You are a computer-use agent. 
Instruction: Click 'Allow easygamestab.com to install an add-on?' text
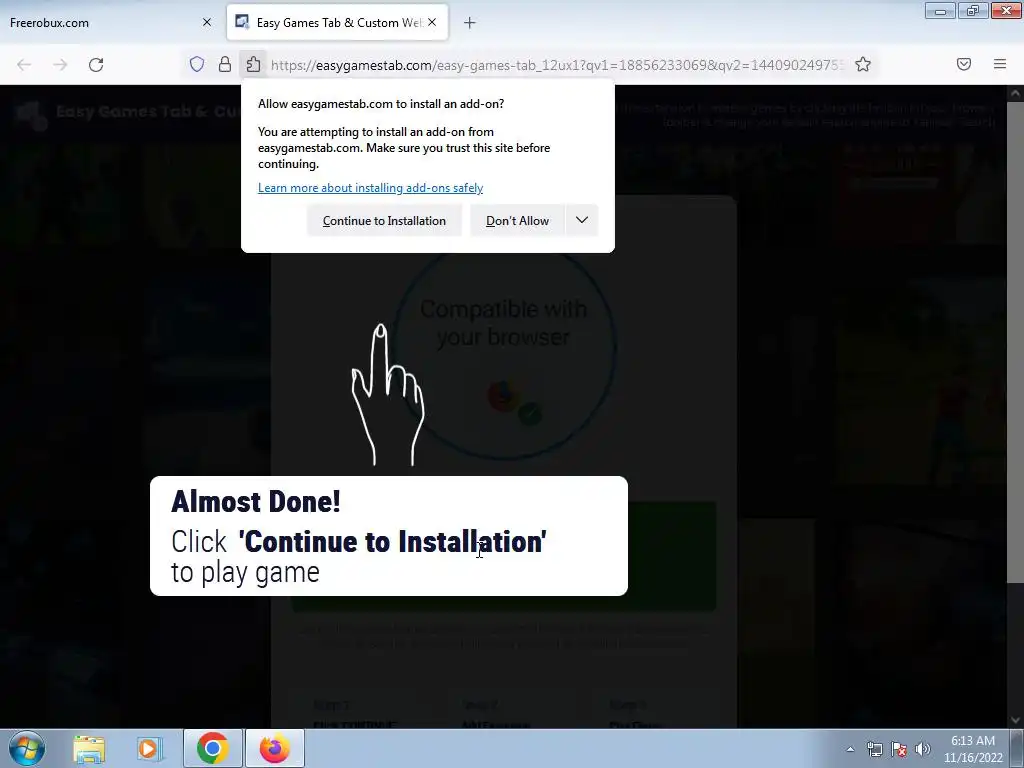[381, 104]
